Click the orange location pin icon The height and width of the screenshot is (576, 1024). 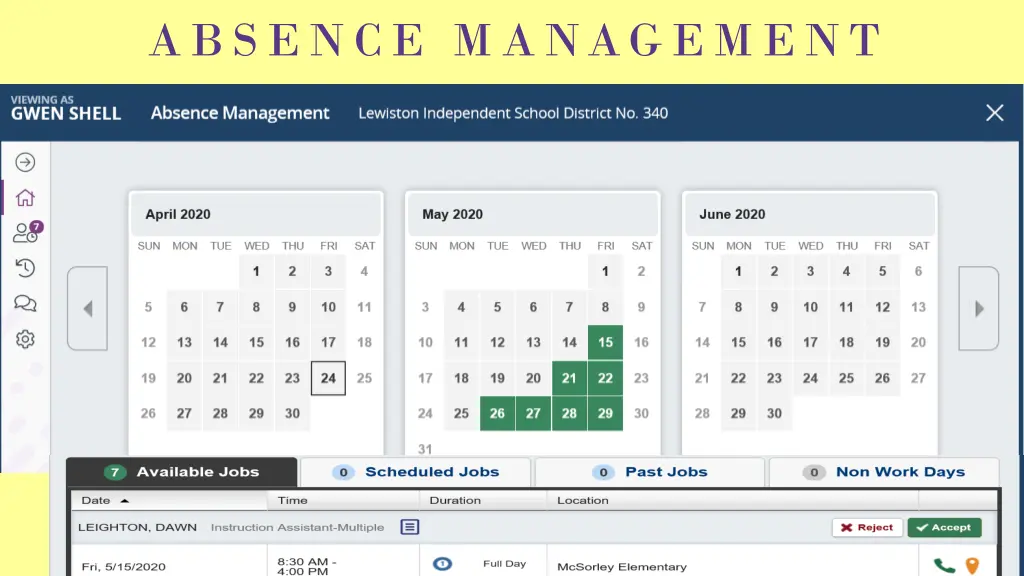coord(972,563)
